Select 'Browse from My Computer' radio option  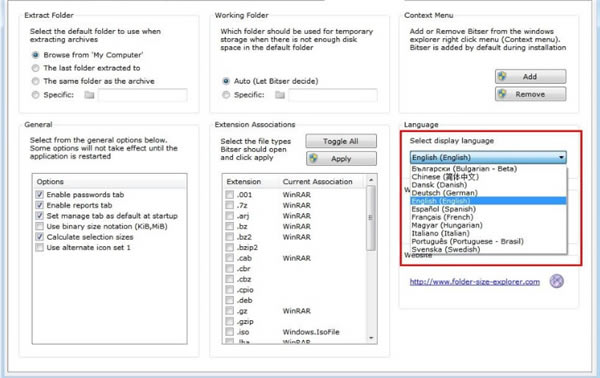pos(35,55)
